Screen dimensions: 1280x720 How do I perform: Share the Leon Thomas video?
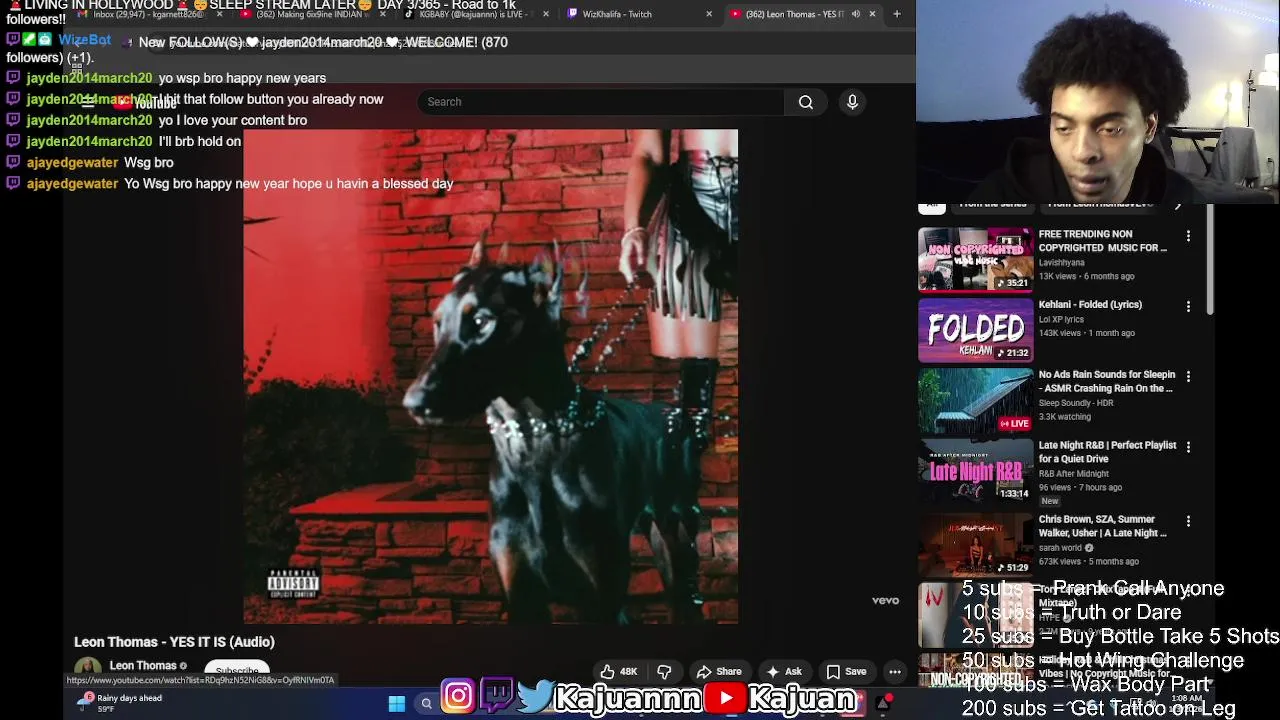[718, 672]
